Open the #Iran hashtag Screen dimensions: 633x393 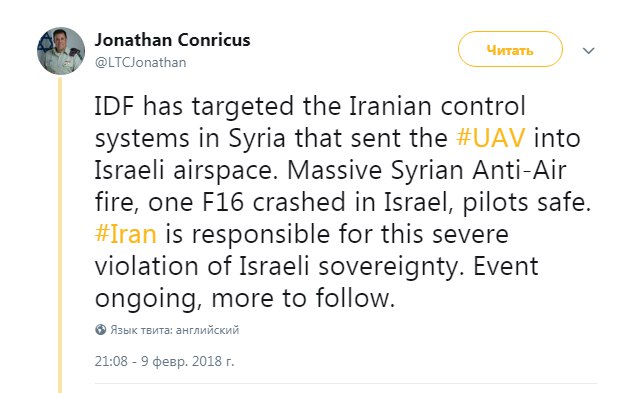(x=126, y=234)
